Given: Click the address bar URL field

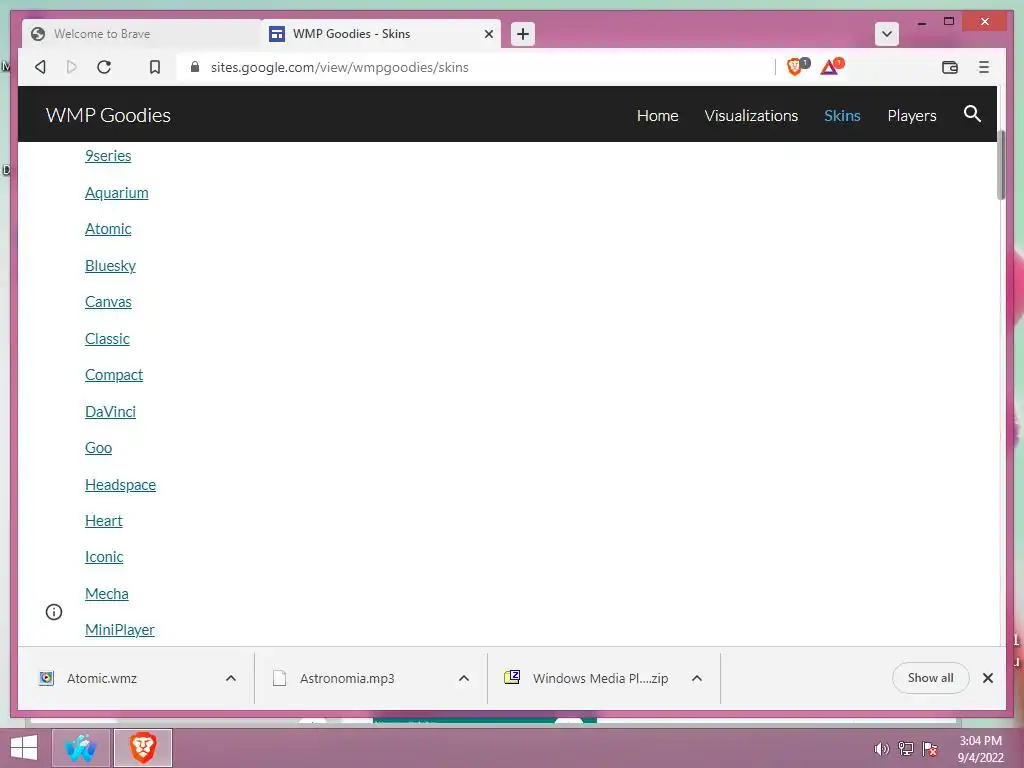Looking at the screenshot, I should point(477,67).
